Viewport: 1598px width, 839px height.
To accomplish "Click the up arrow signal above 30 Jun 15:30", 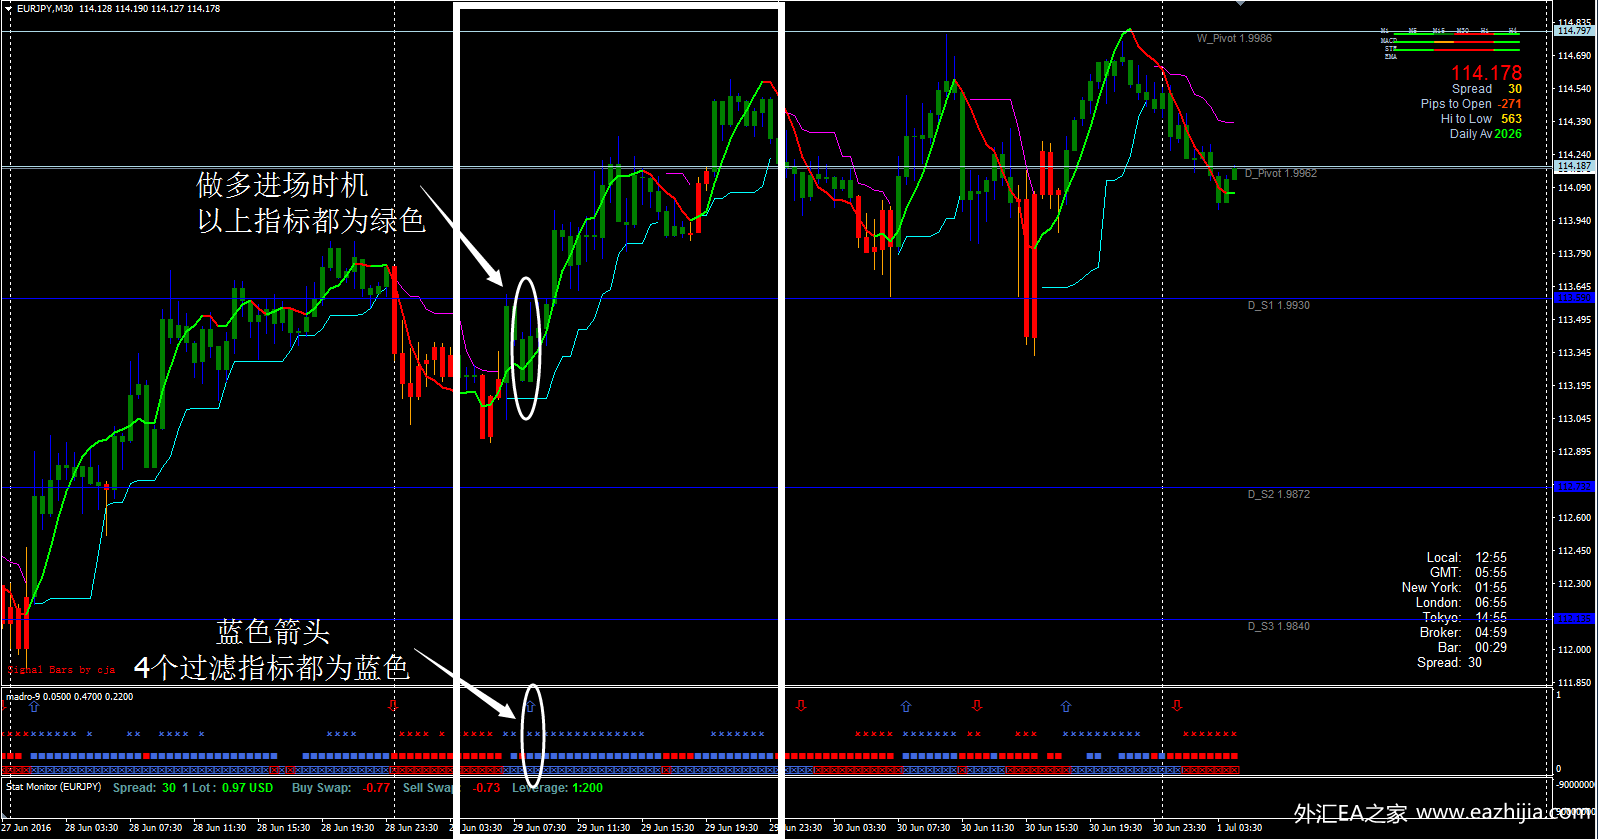I will coord(1066,706).
